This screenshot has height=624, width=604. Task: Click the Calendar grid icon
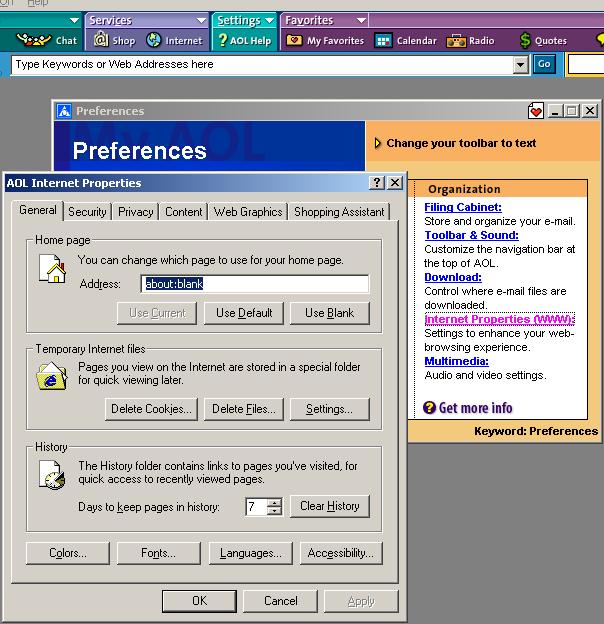point(383,41)
